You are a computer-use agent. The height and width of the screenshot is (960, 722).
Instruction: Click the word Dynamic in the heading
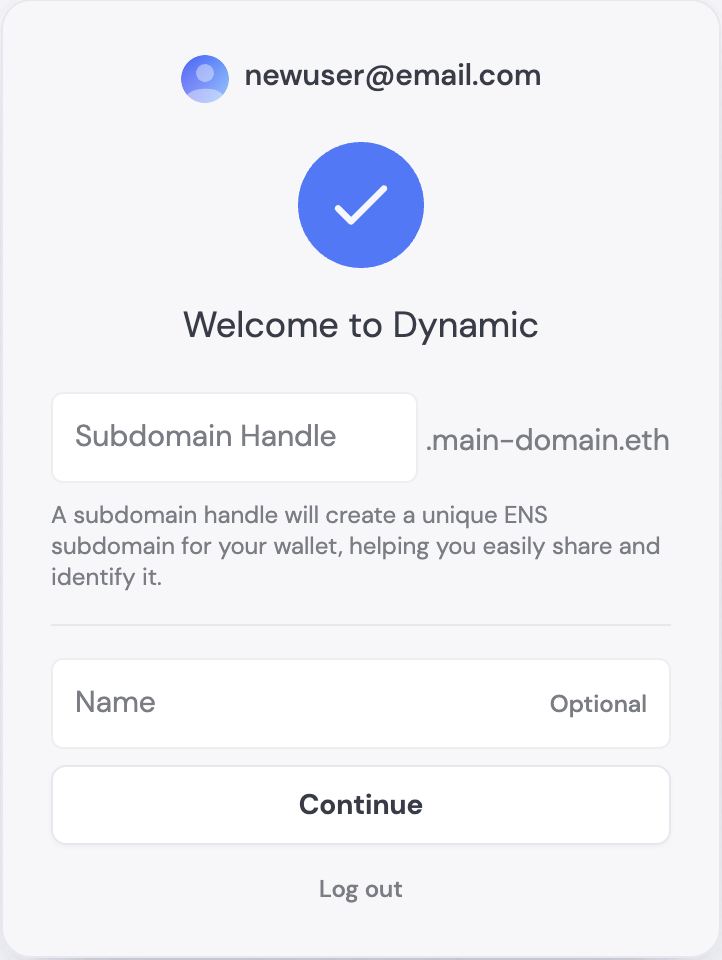465,326
